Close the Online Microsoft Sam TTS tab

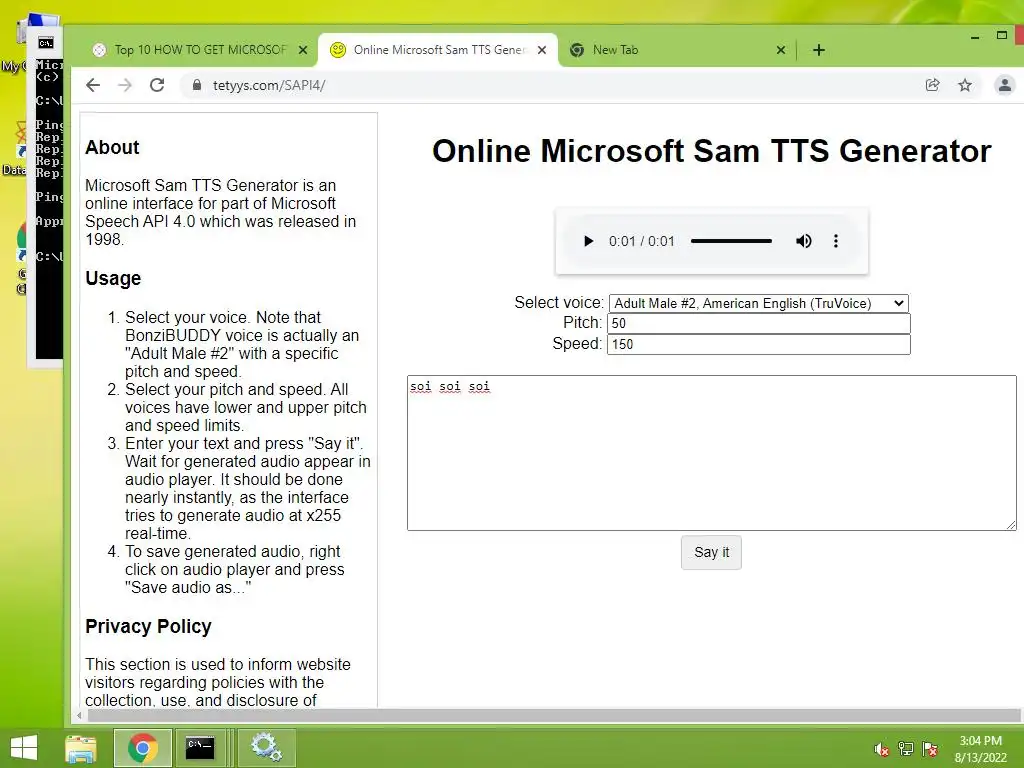(x=541, y=50)
